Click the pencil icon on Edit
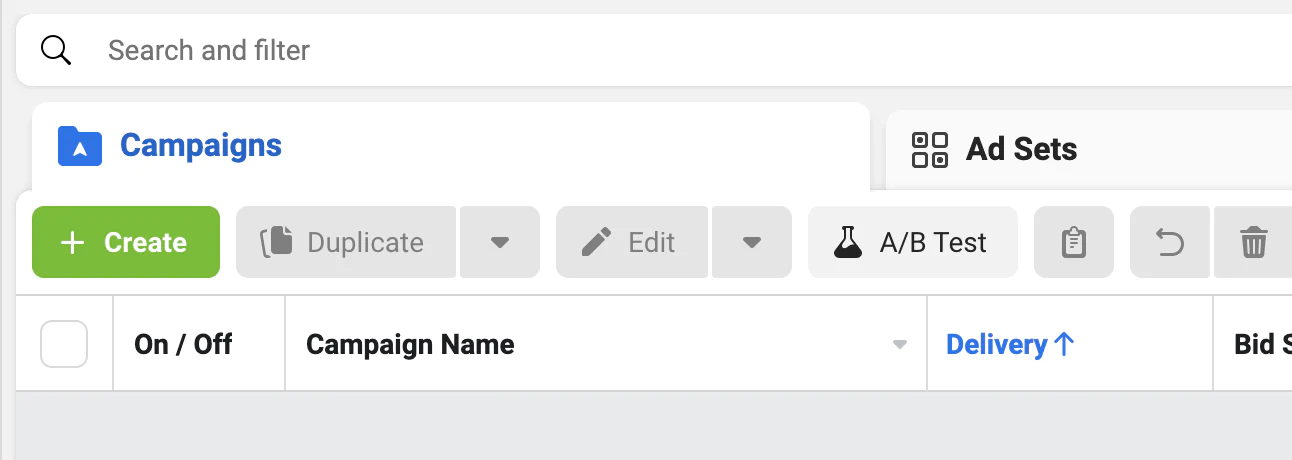Screen dimensions: 1292x460 click(x=596, y=242)
